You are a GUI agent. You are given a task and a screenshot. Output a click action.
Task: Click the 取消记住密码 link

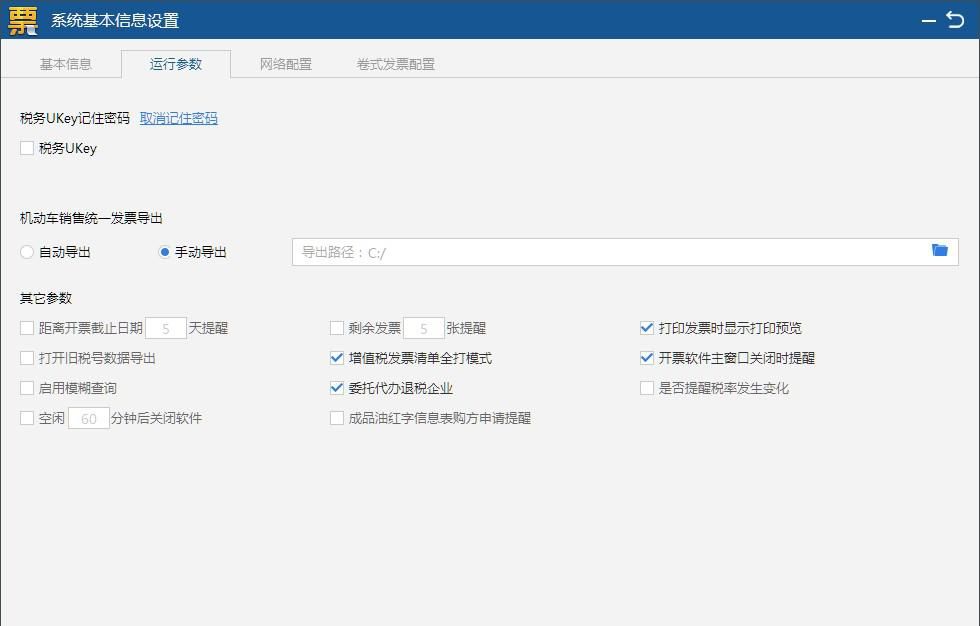[177, 118]
